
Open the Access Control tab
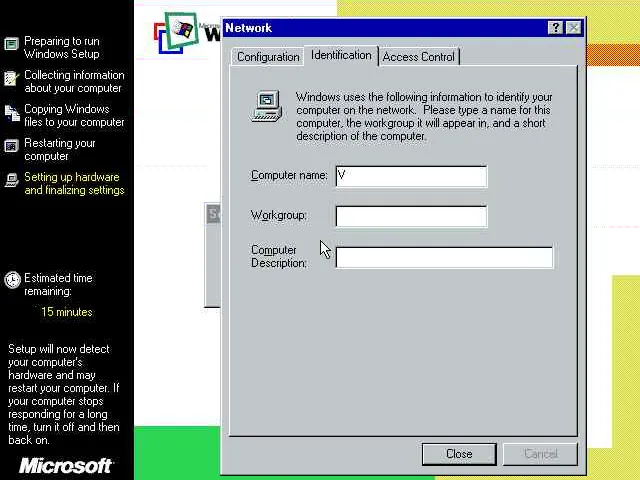pyautogui.click(x=419, y=57)
